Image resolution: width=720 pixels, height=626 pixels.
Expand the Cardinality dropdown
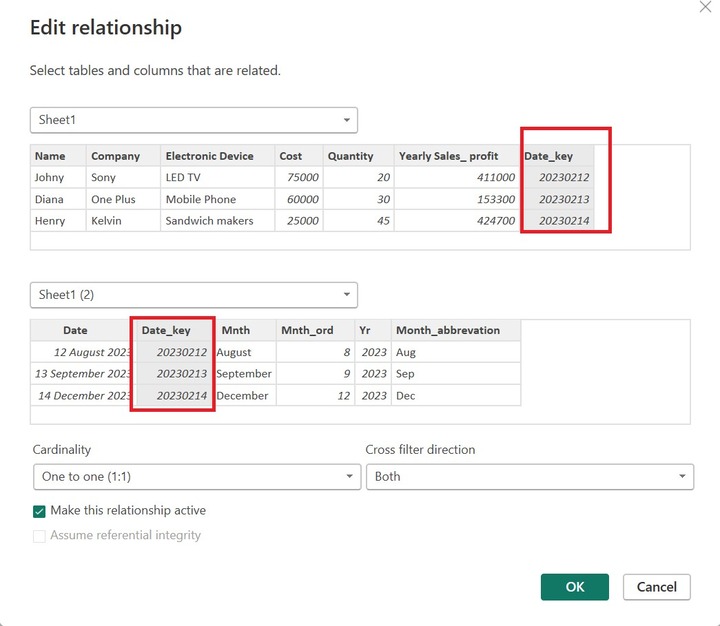coord(196,477)
